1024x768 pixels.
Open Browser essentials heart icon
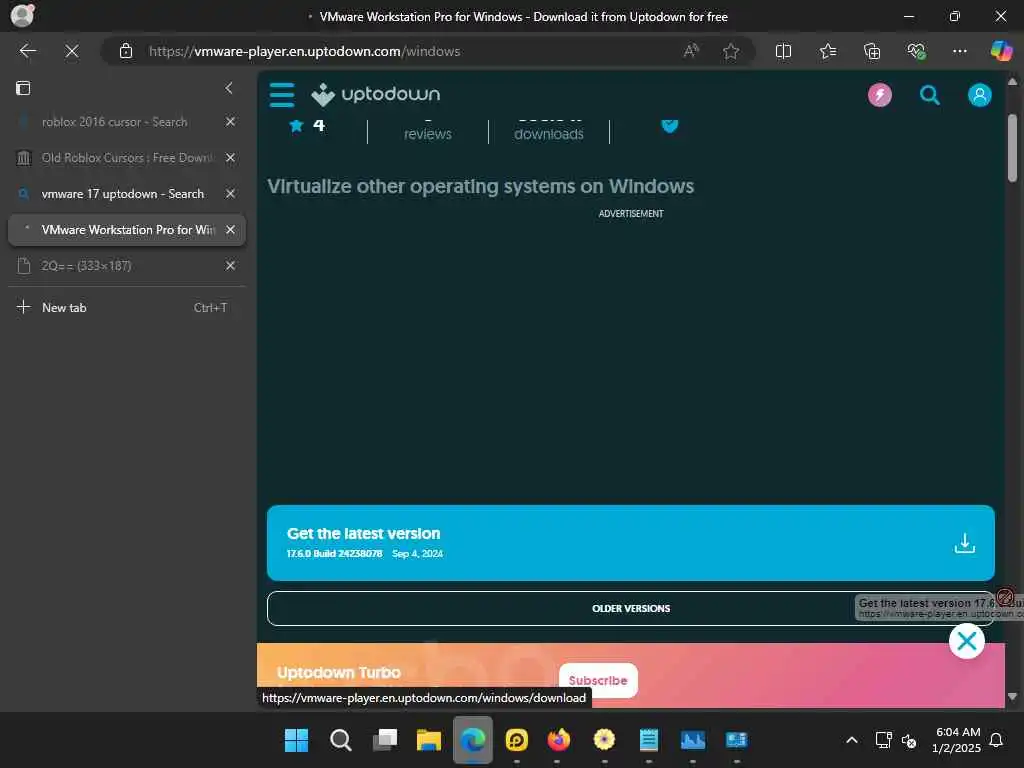916,51
